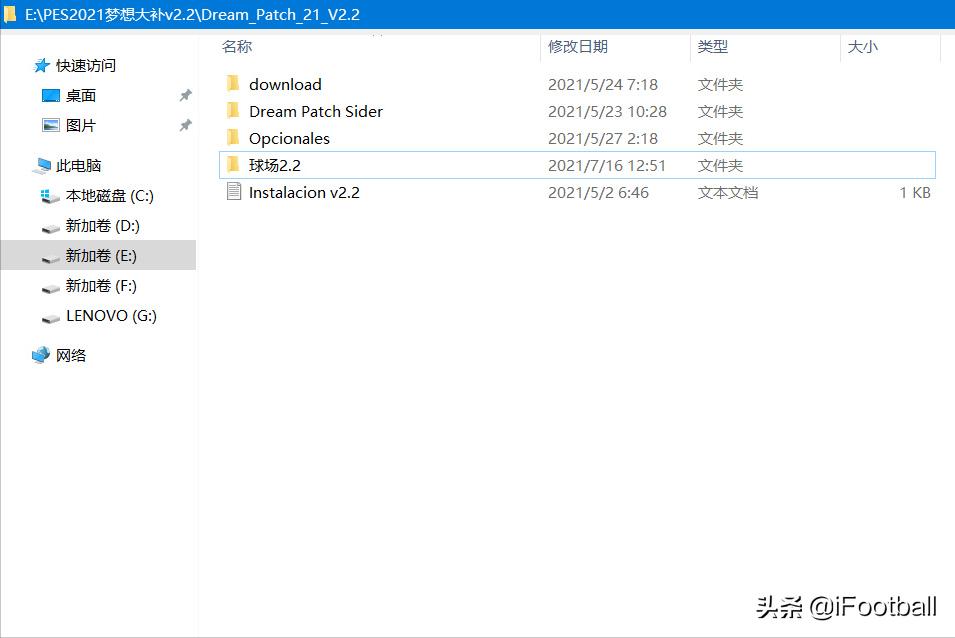This screenshot has height=638, width=955.
Task: Click the 本地磁盘 (C:) drive icon
Action: pyautogui.click(x=50, y=196)
